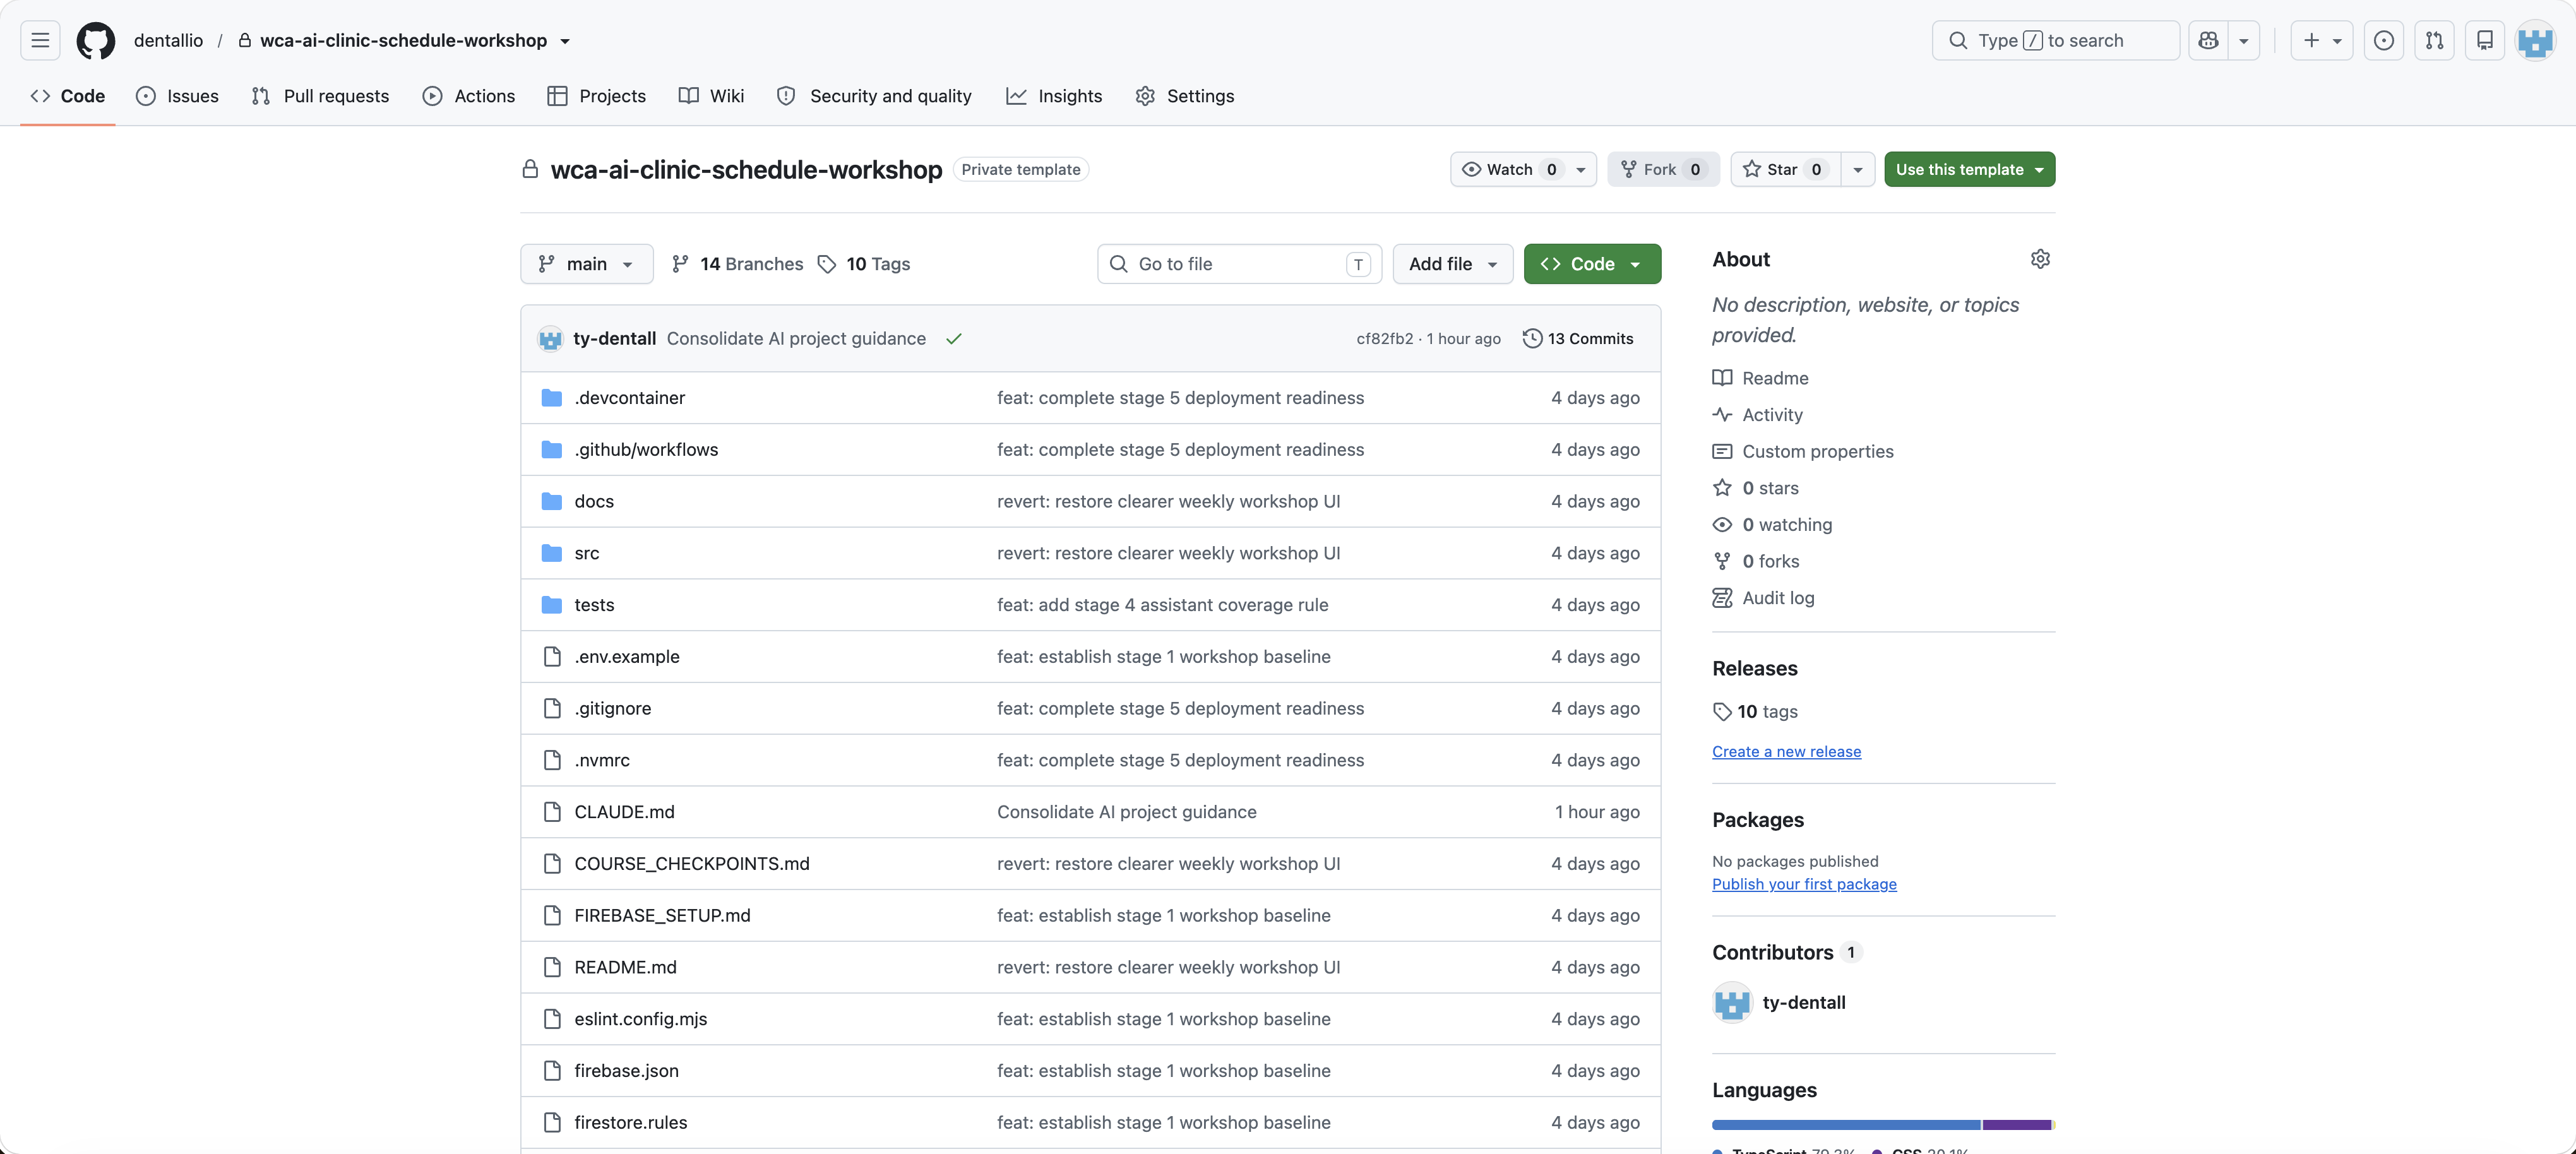Click the tag icon next to 10 Tags
The height and width of the screenshot is (1154, 2576).
(x=826, y=264)
